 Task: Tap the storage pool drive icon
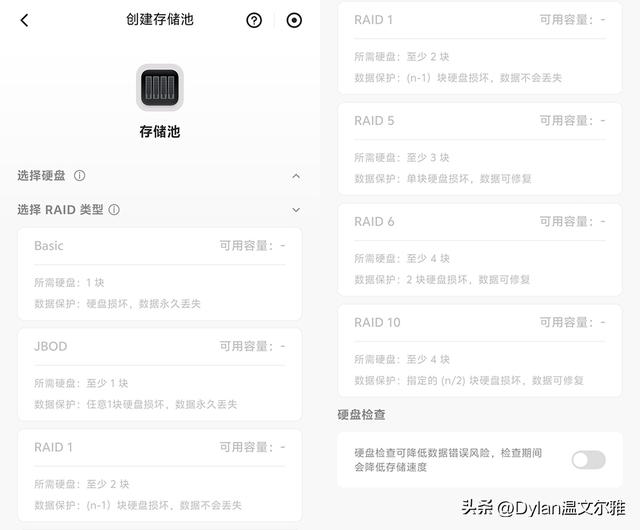160,87
